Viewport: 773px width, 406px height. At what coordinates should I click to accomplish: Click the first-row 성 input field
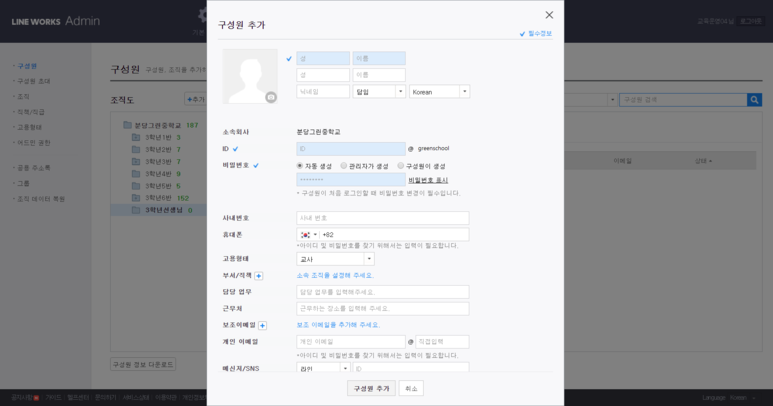(x=323, y=58)
